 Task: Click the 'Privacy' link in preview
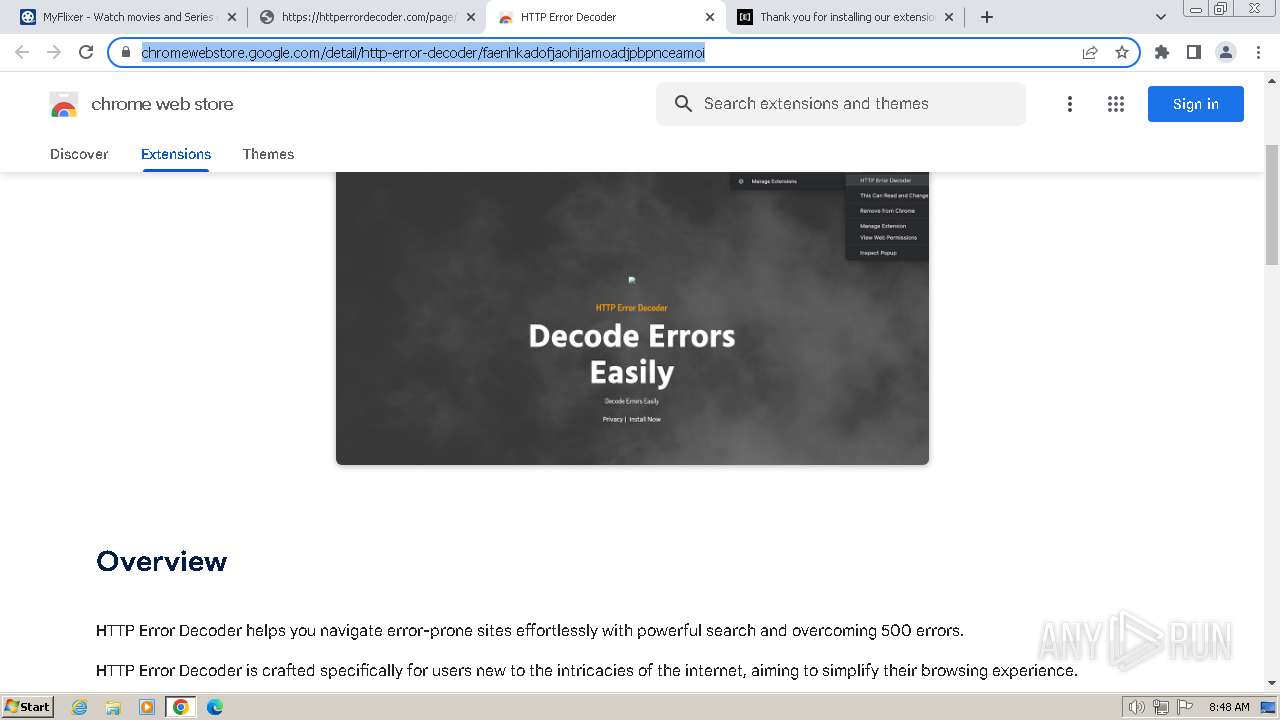[x=613, y=419]
